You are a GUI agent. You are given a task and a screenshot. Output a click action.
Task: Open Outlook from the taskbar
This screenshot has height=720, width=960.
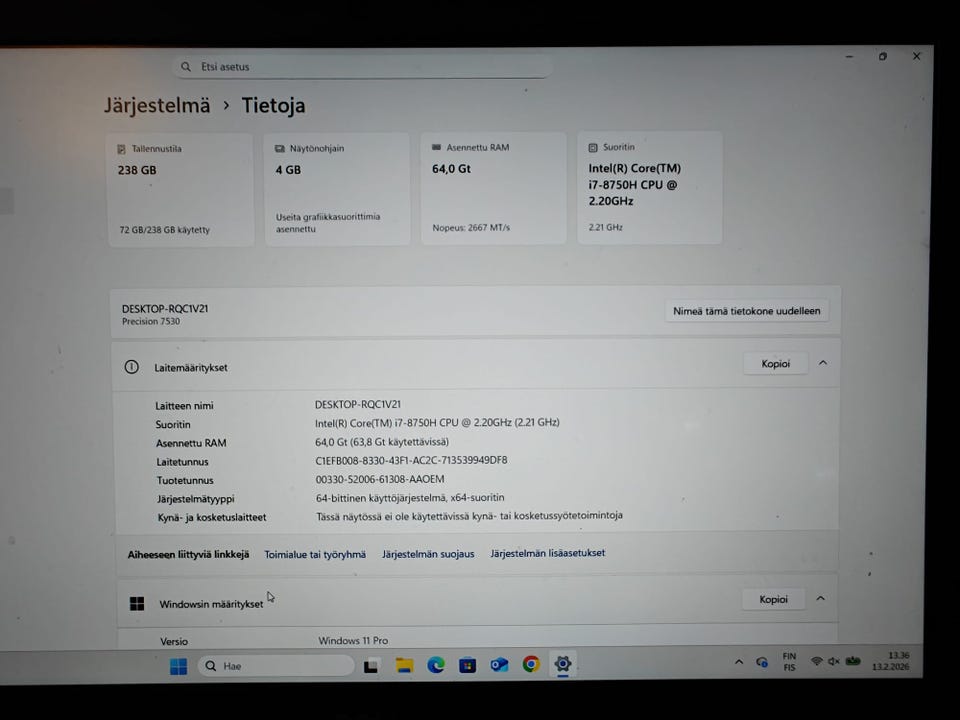(500, 665)
